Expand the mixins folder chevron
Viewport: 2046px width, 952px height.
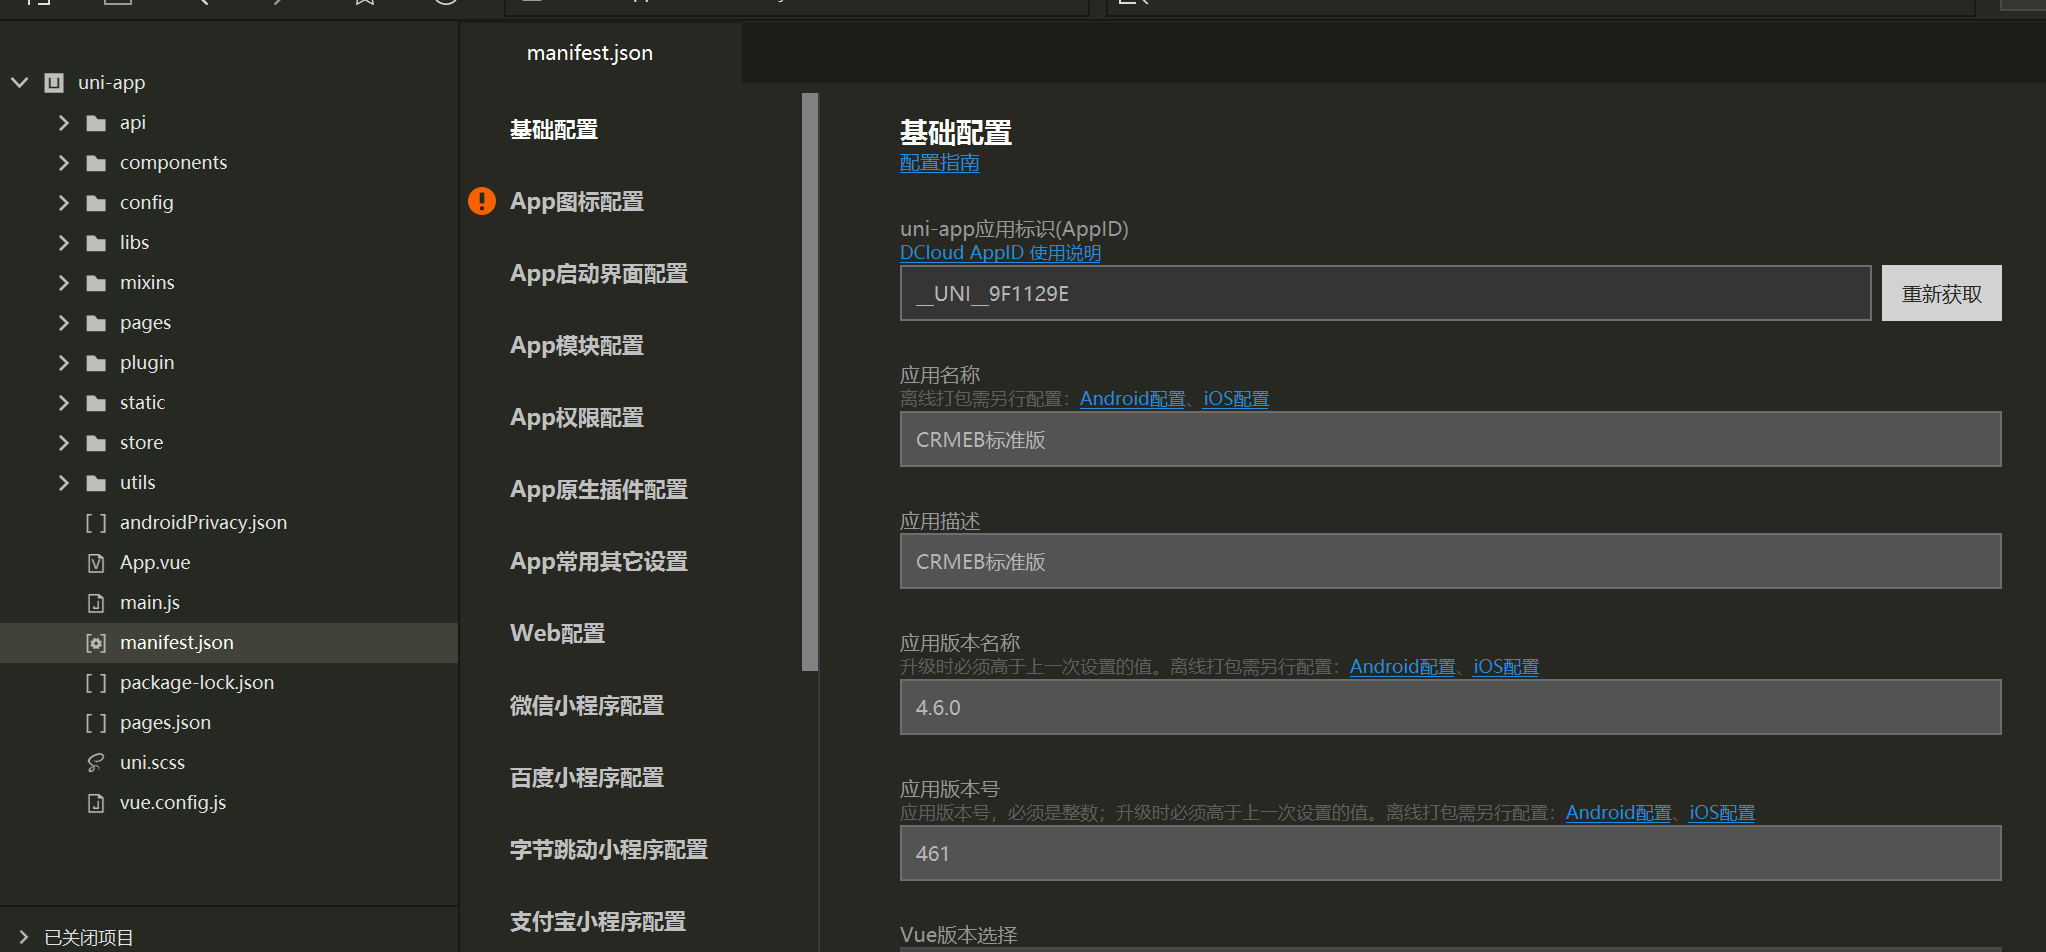click(63, 282)
